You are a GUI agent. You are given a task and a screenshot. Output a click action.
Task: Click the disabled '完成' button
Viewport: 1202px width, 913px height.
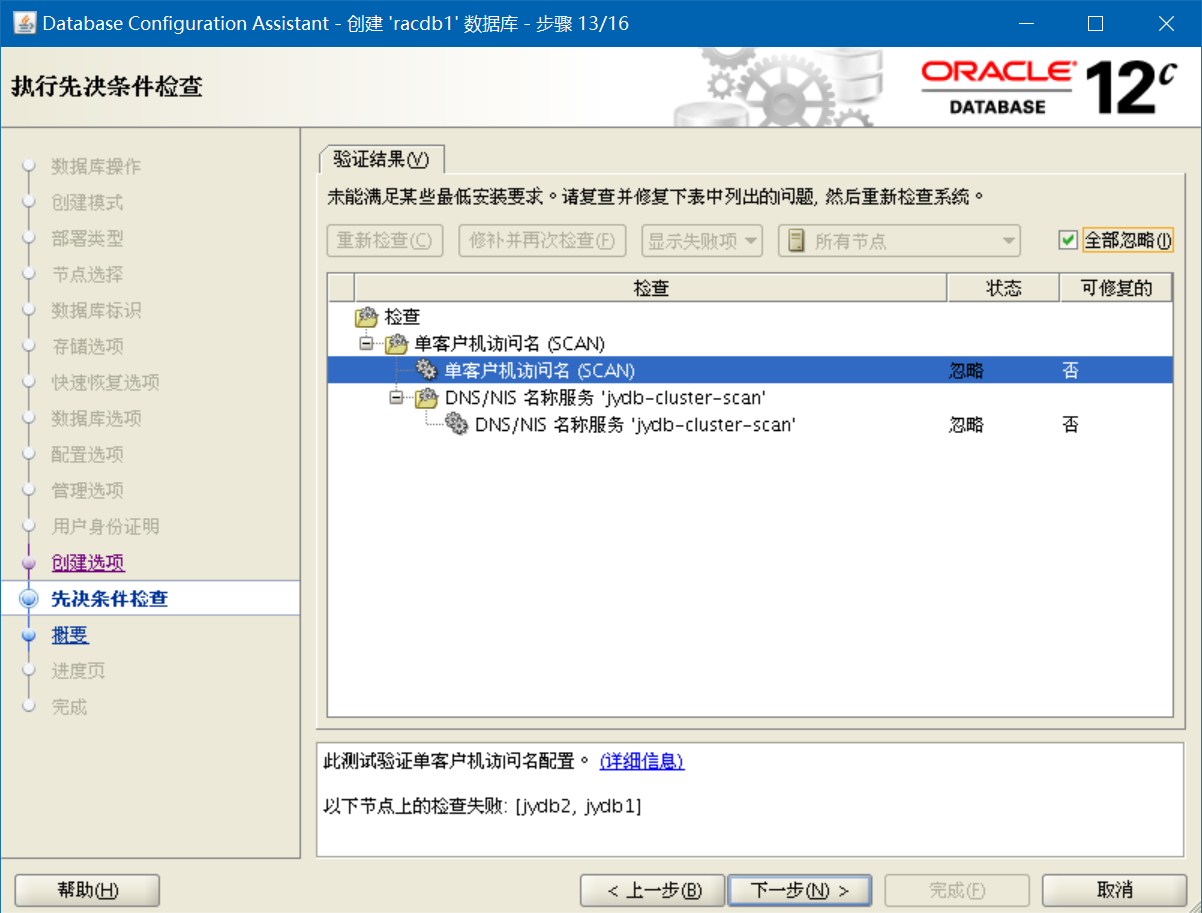click(x=956, y=890)
